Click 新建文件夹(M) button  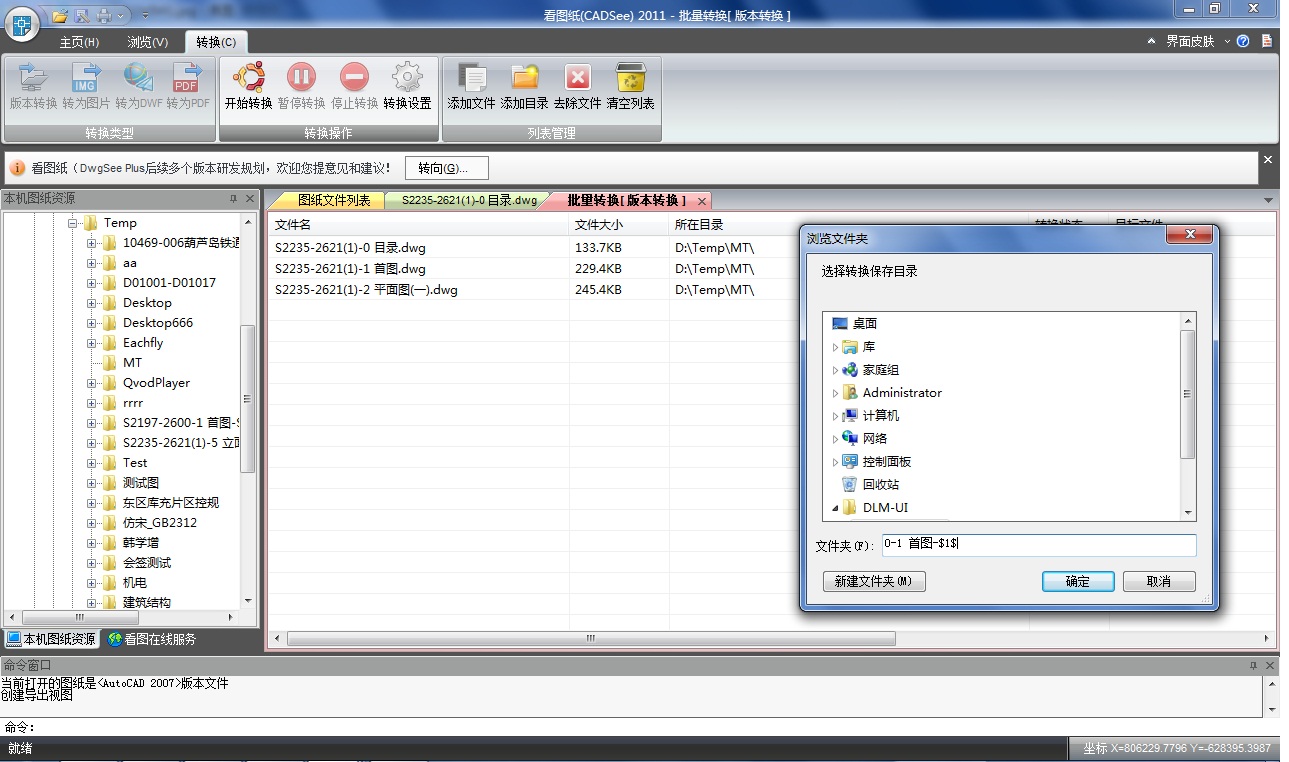(874, 581)
